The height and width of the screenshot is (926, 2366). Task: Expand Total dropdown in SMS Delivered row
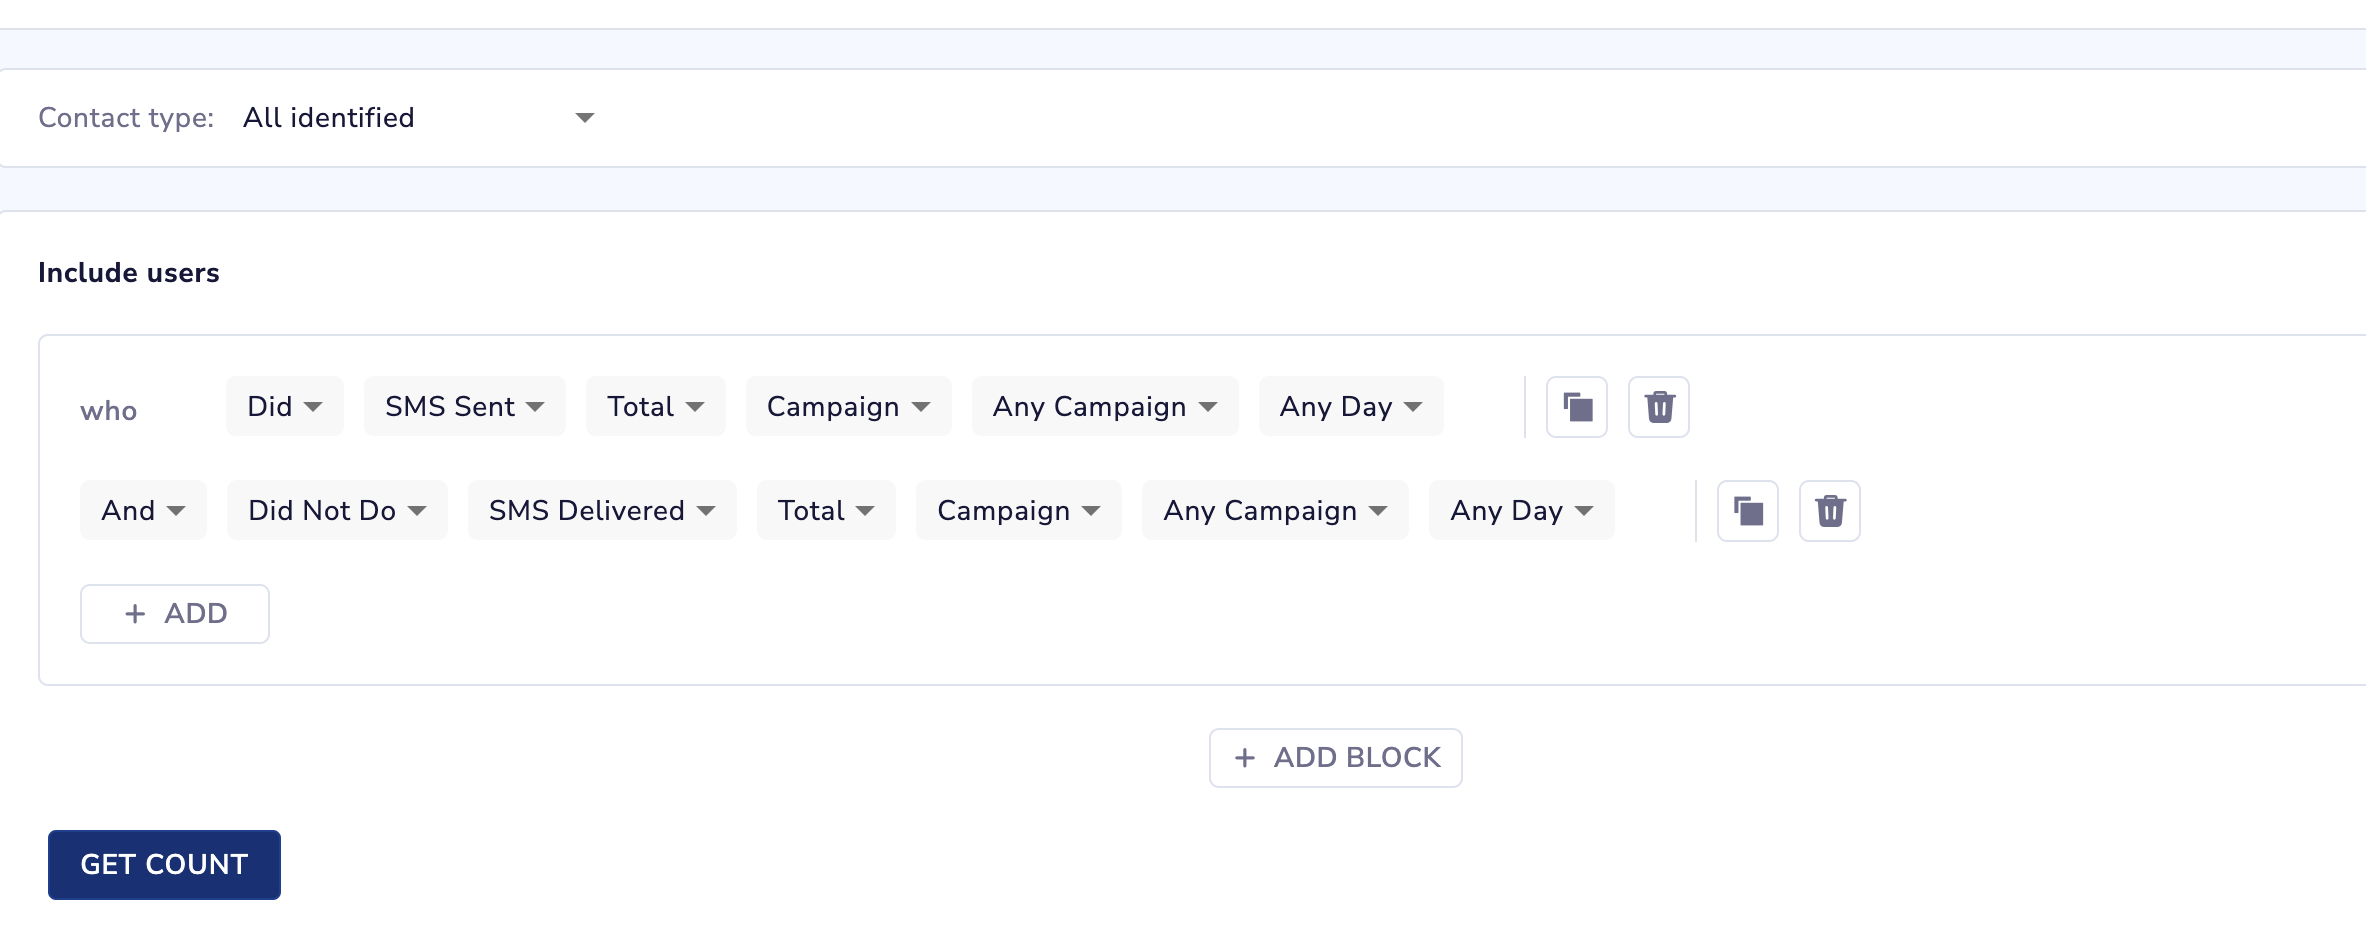pyautogui.click(x=826, y=510)
